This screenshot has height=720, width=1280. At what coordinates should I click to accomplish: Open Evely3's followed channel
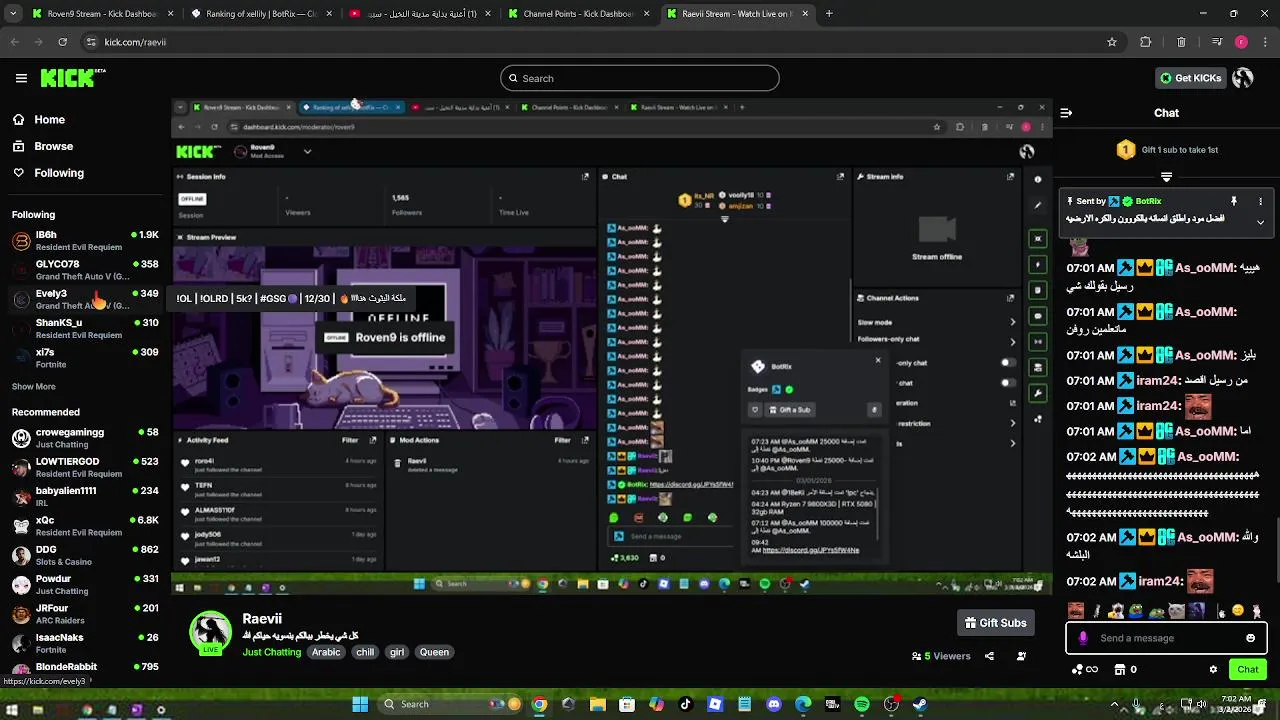pos(85,299)
